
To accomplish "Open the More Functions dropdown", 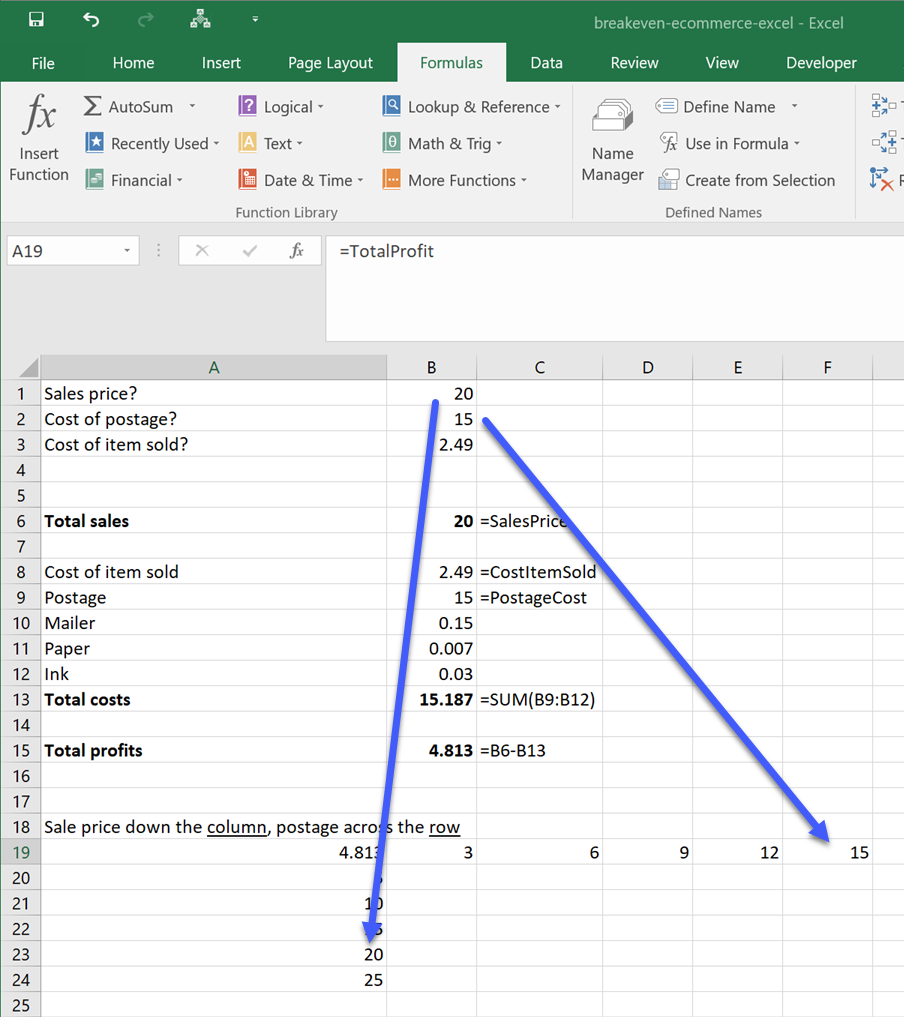I will (522, 181).
